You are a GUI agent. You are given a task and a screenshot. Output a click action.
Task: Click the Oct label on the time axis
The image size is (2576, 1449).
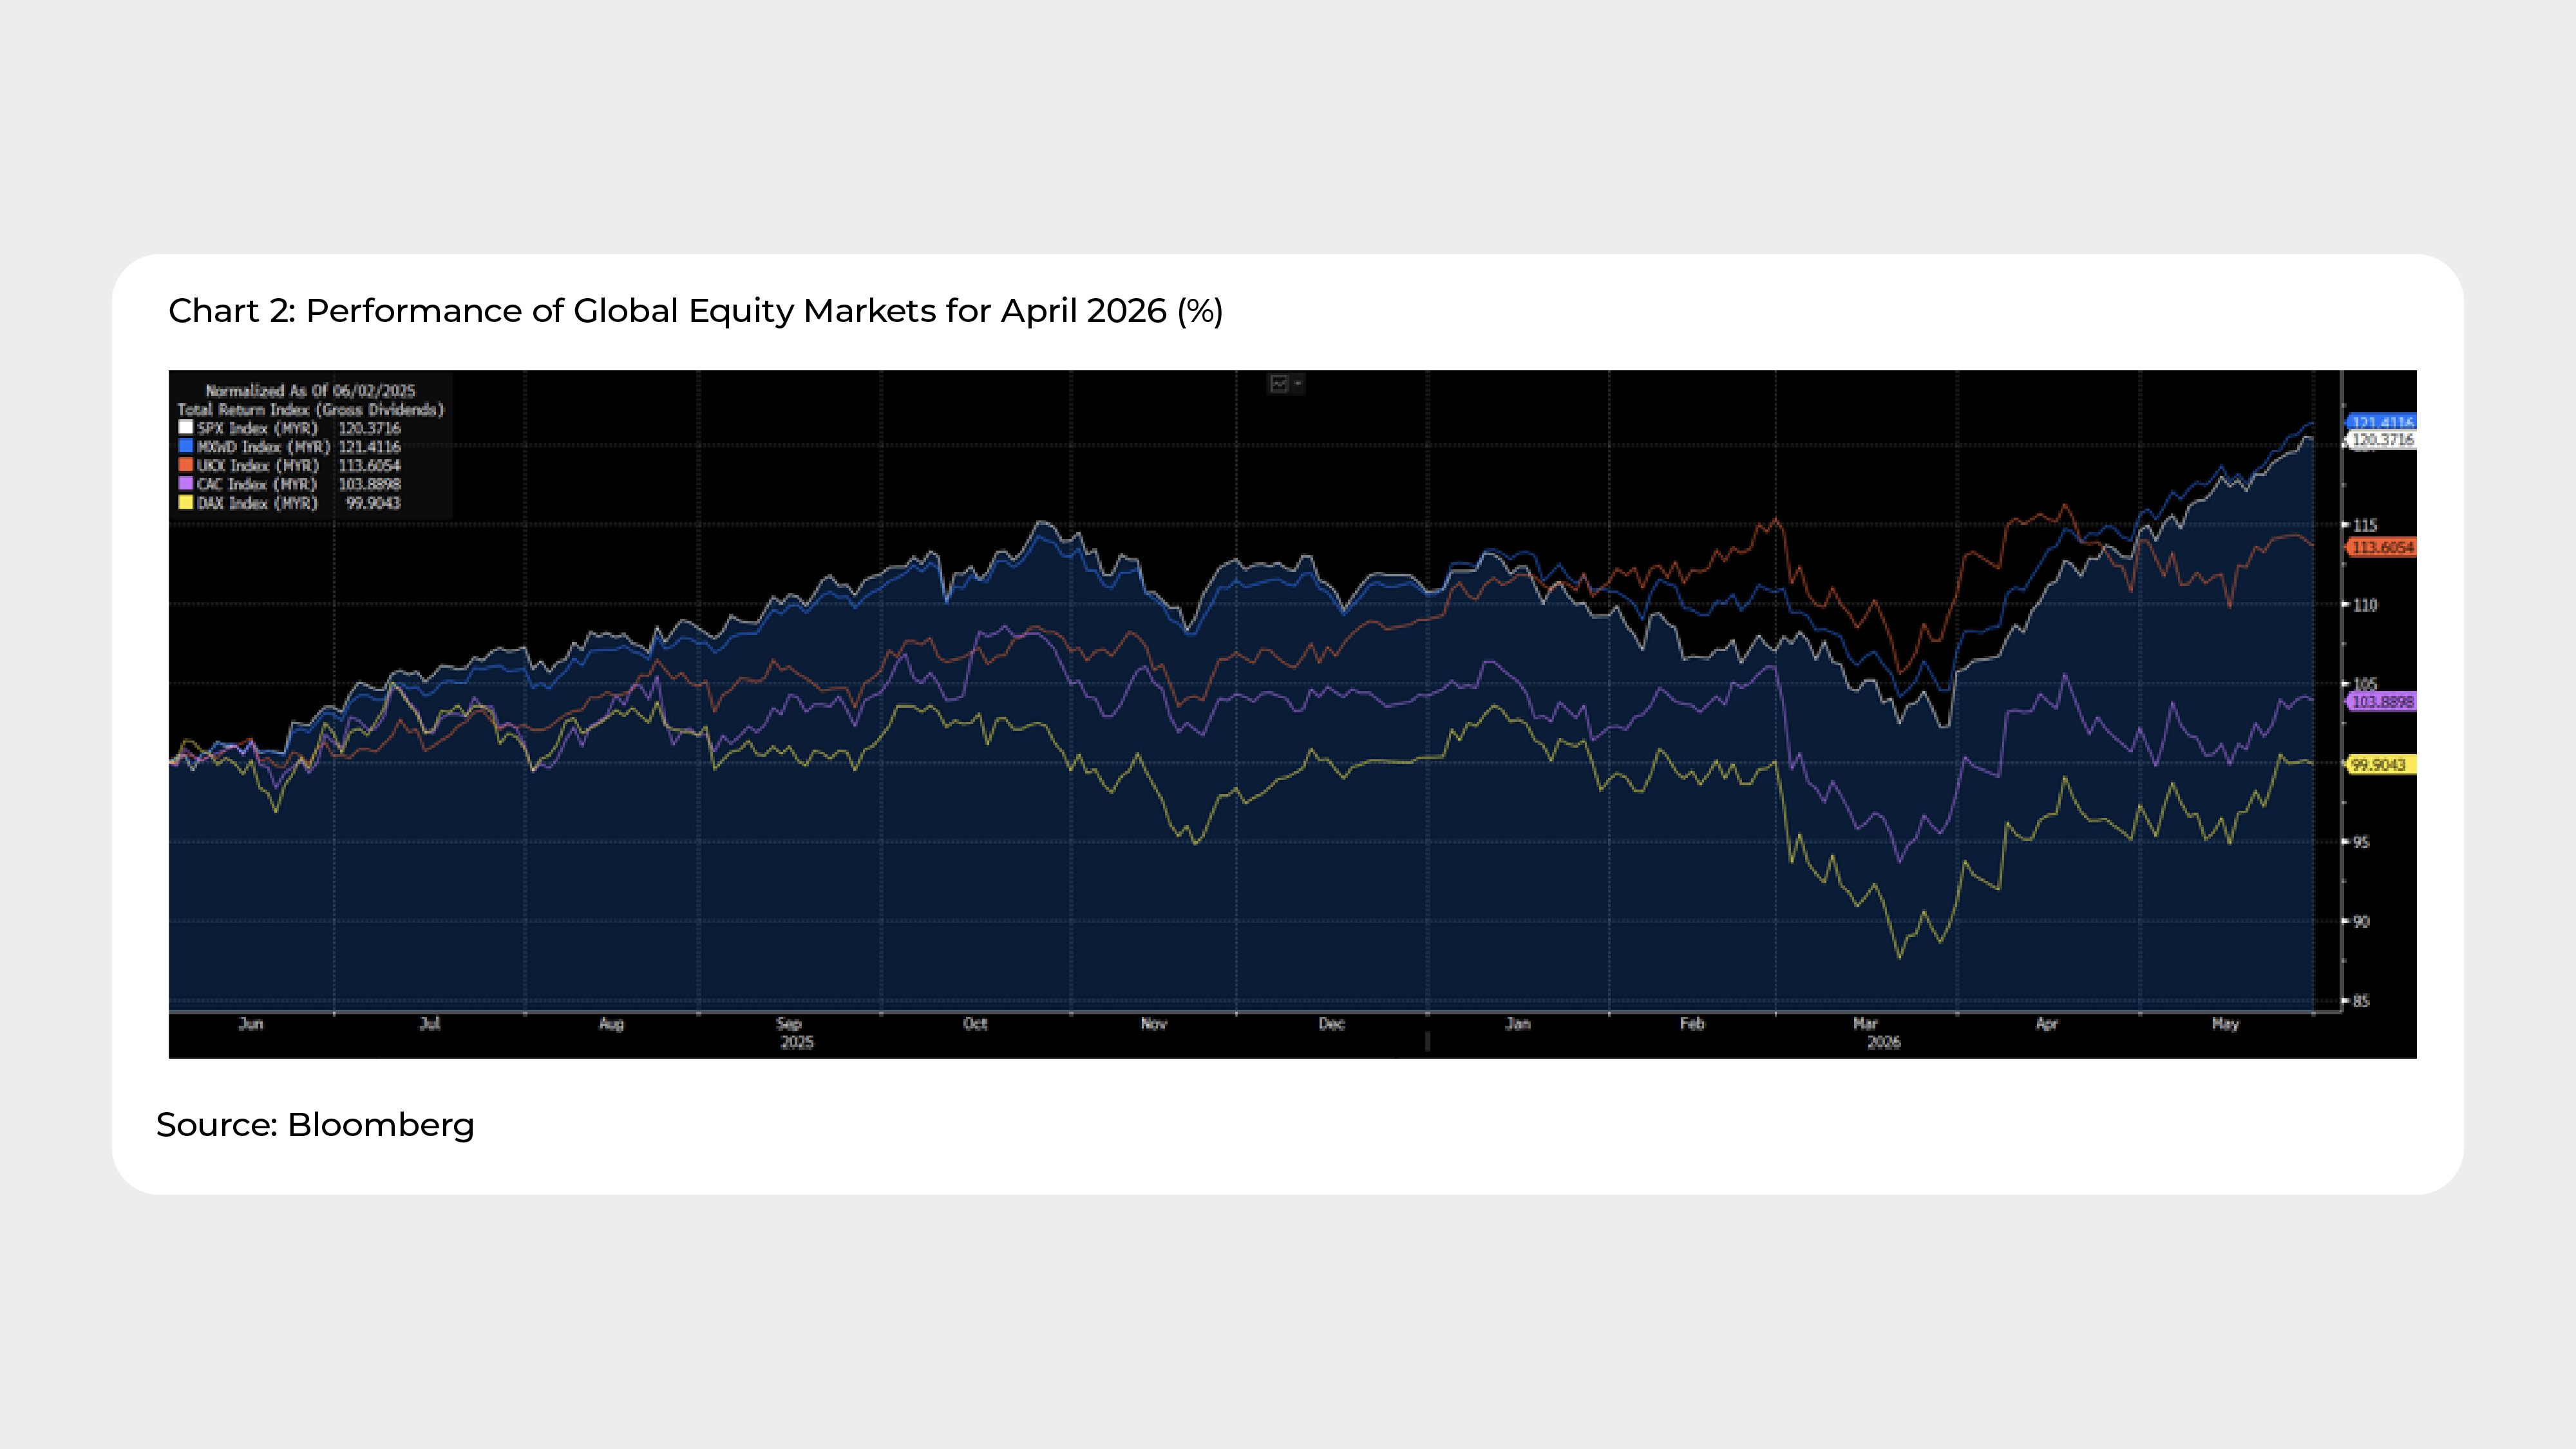click(x=975, y=1024)
